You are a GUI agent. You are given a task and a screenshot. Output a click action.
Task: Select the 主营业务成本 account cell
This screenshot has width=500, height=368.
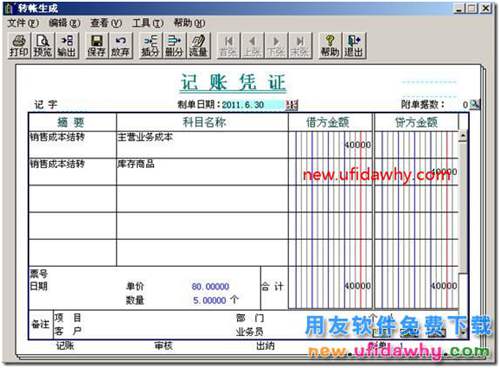(202, 145)
